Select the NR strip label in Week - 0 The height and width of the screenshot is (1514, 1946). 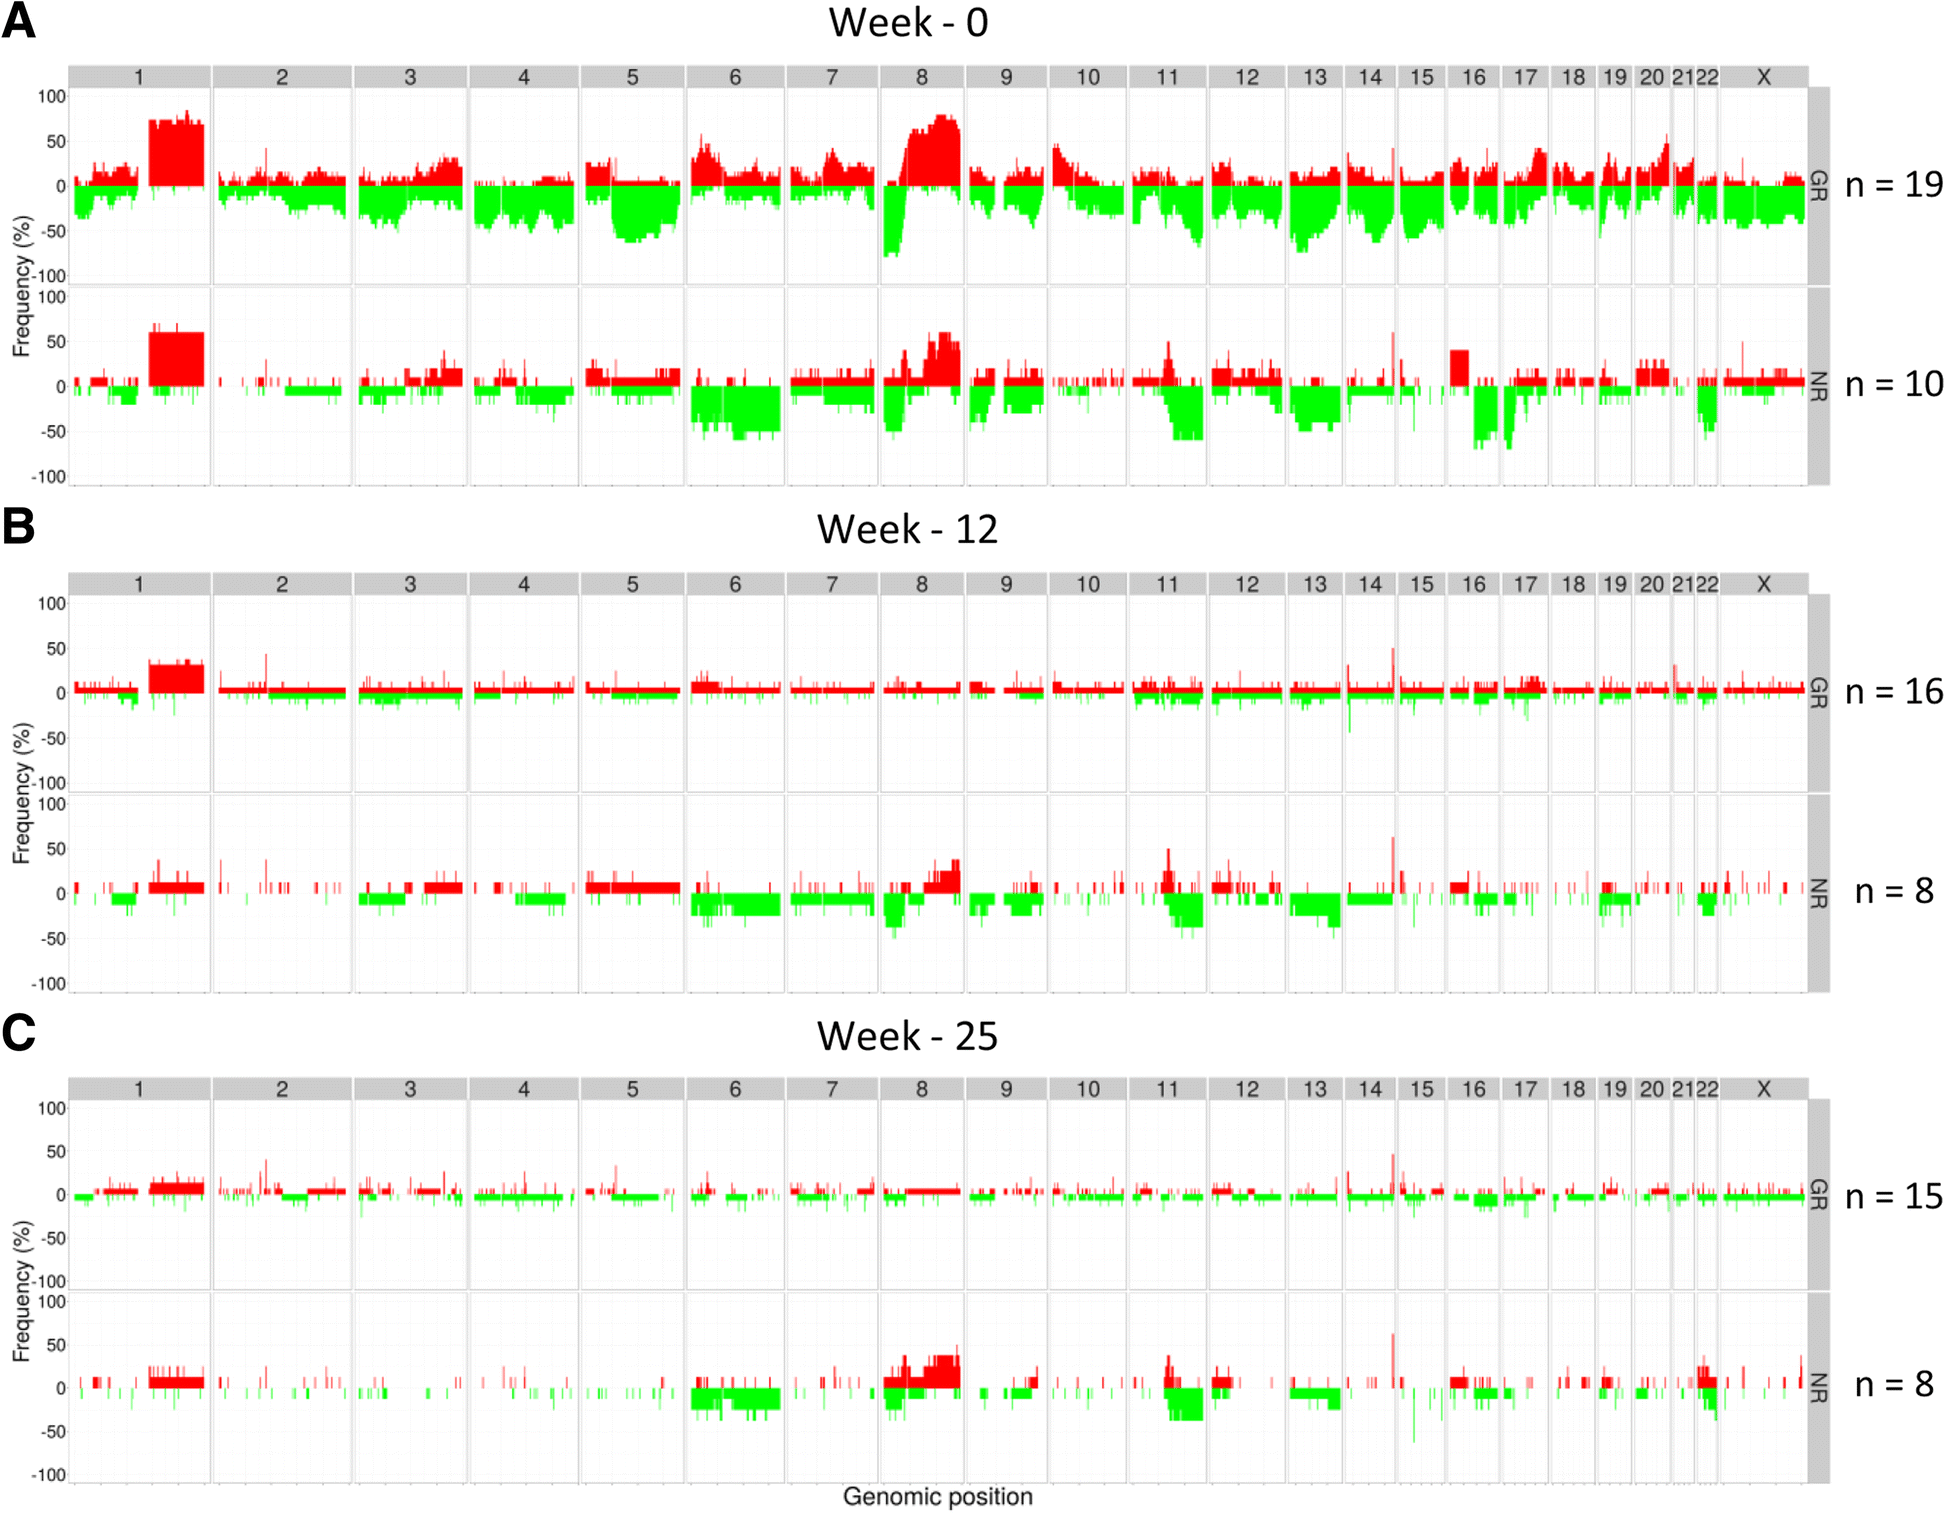[1819, 386]
